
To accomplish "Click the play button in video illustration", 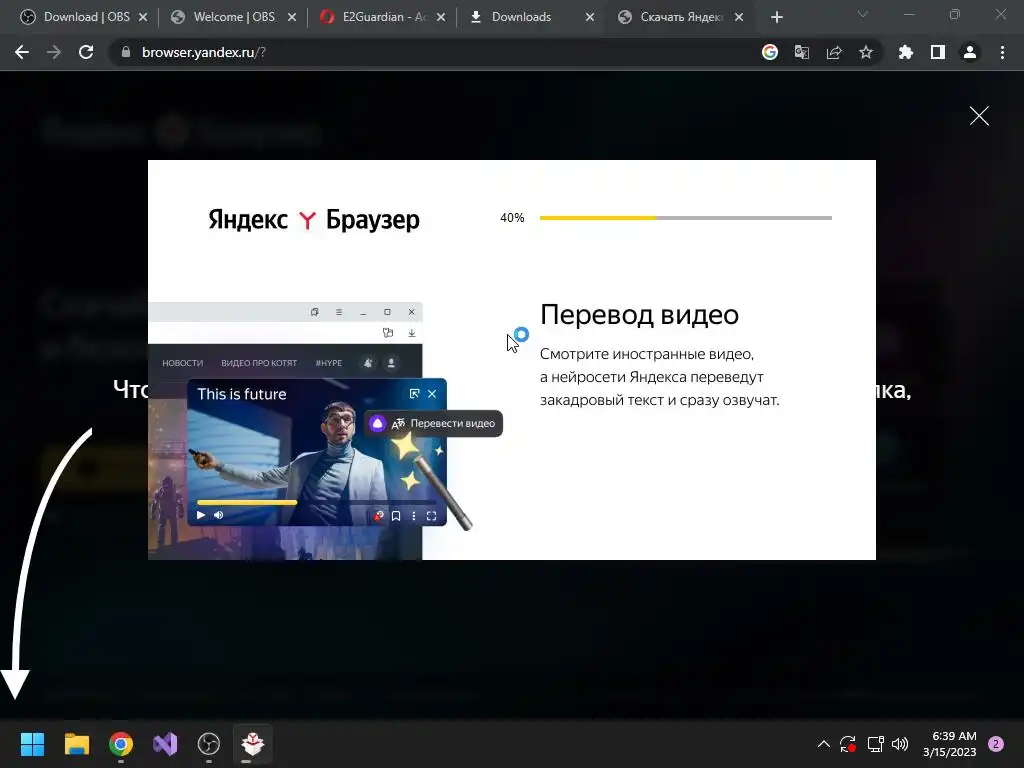I will [x=201, y=515].
